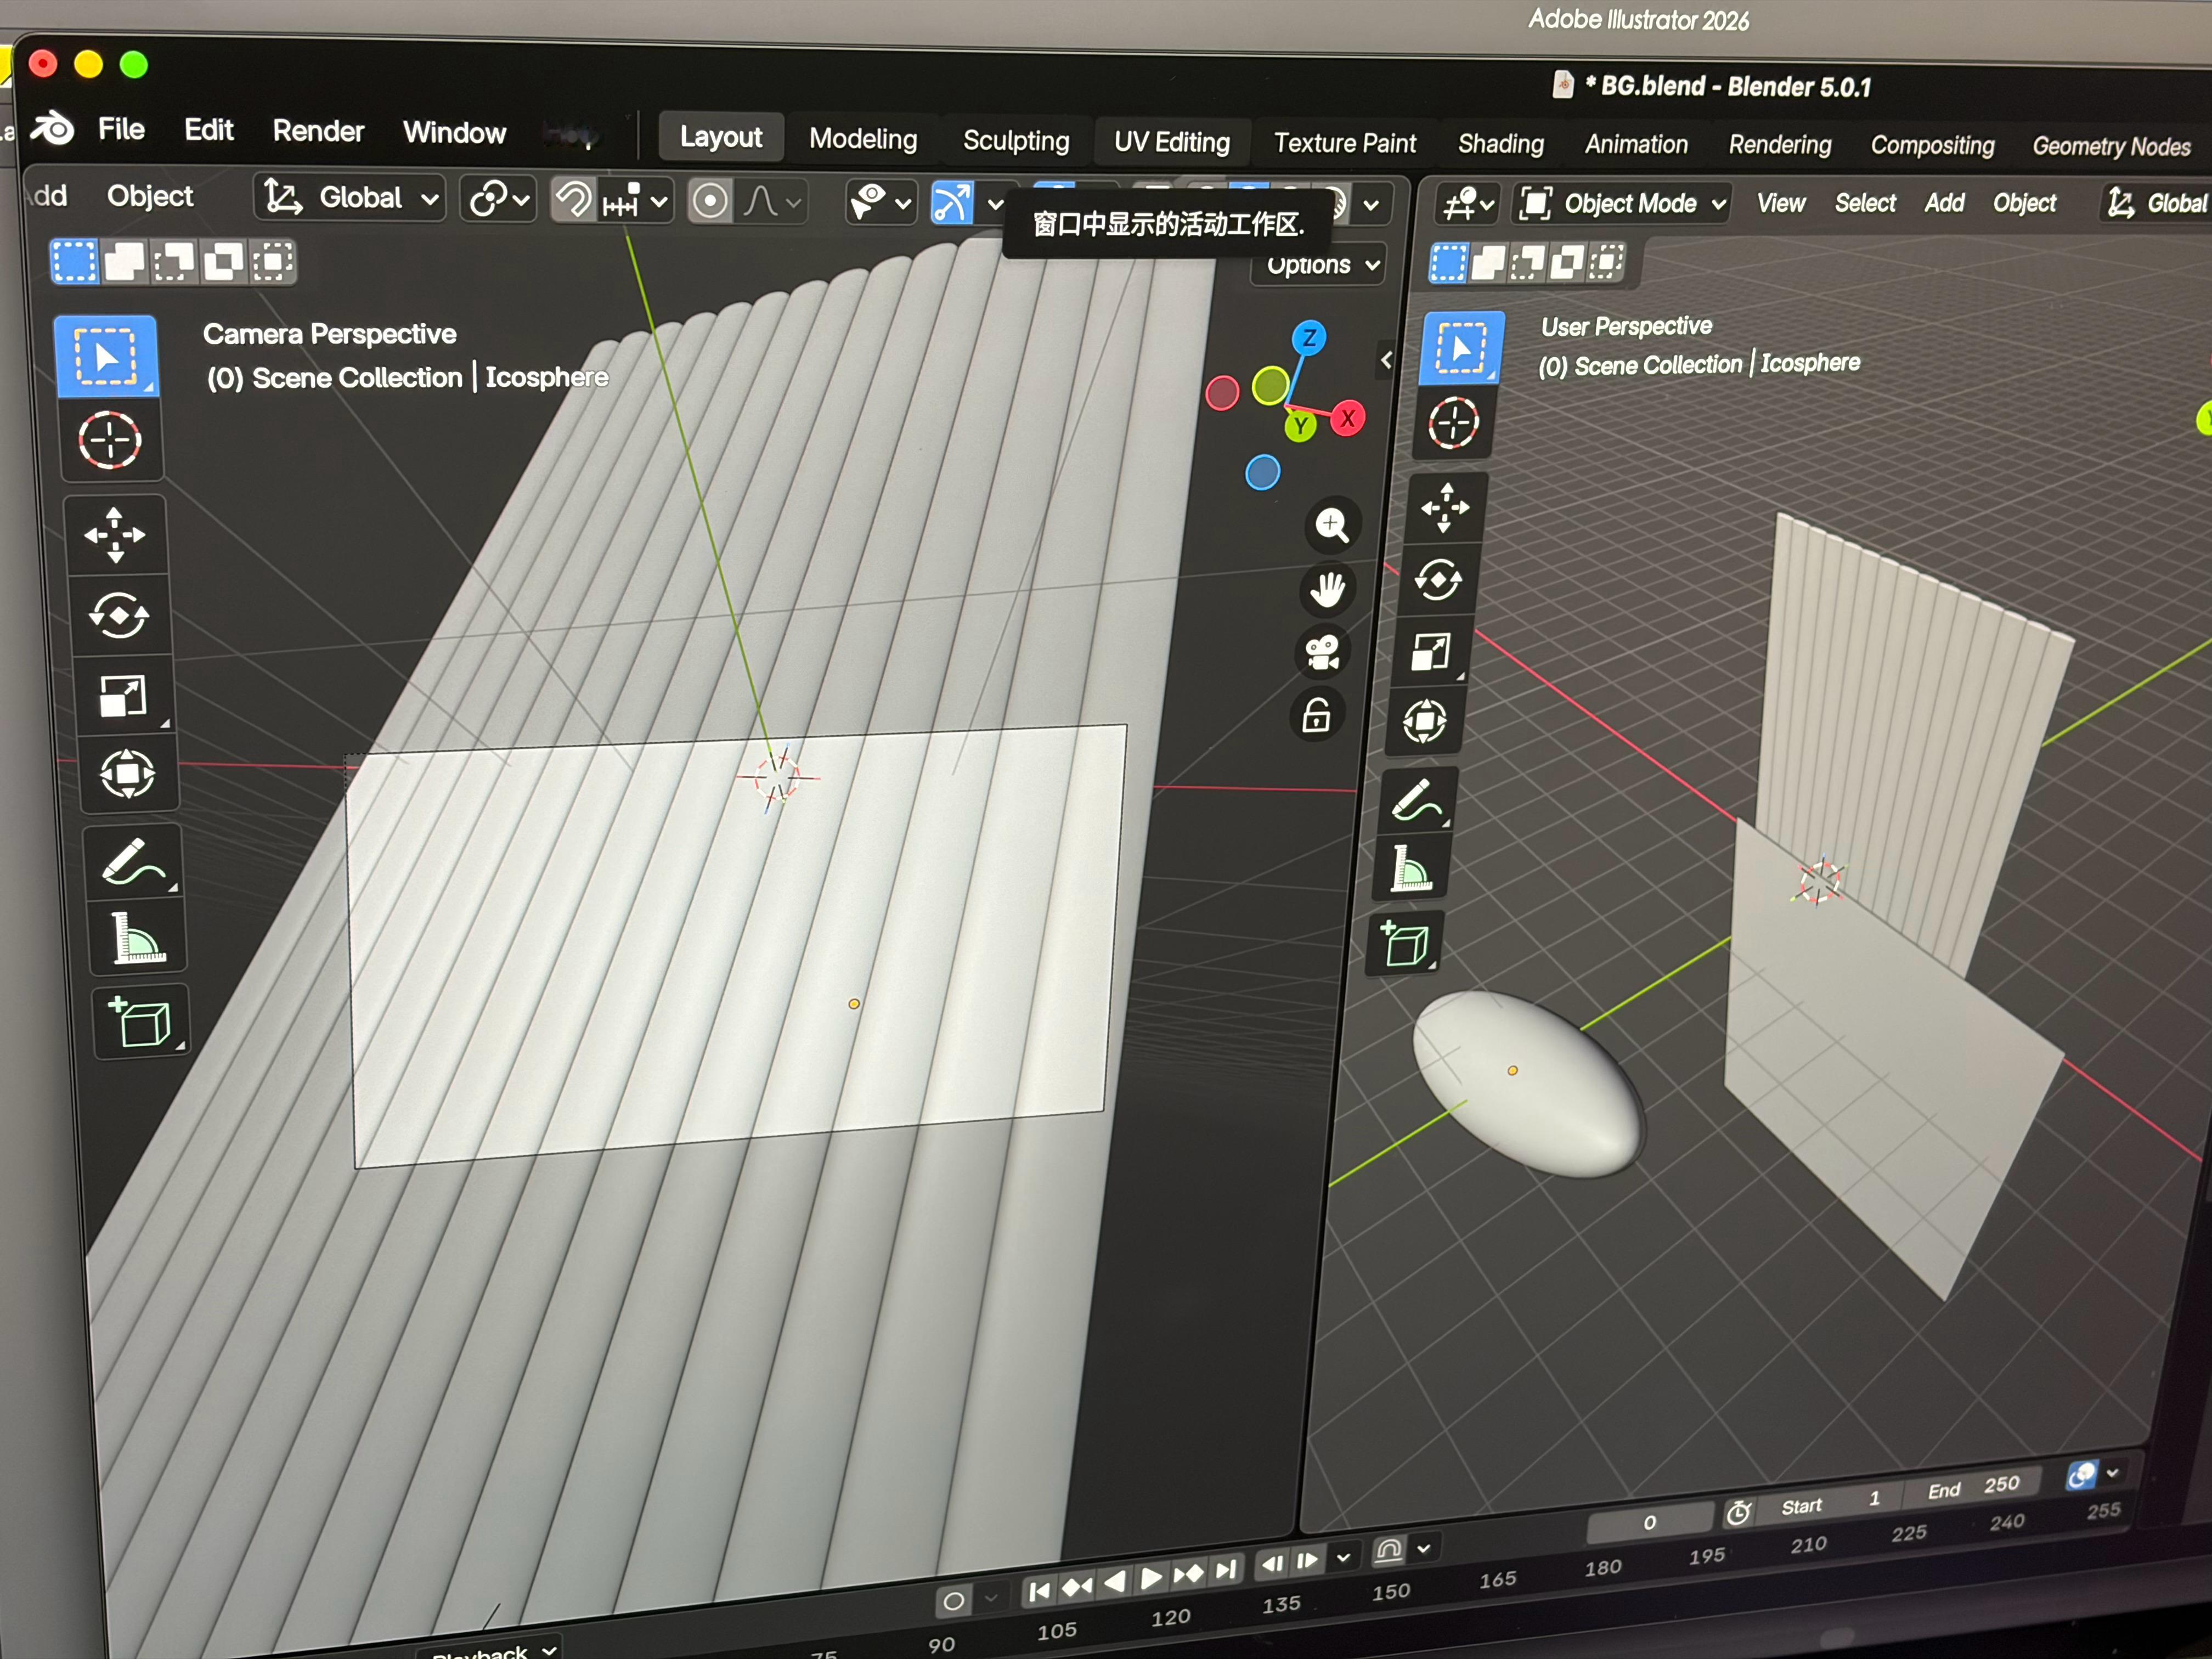Select the Cursor tool in left toolbar
This screenshot has height=1659, width=2212.
point(110,440)
